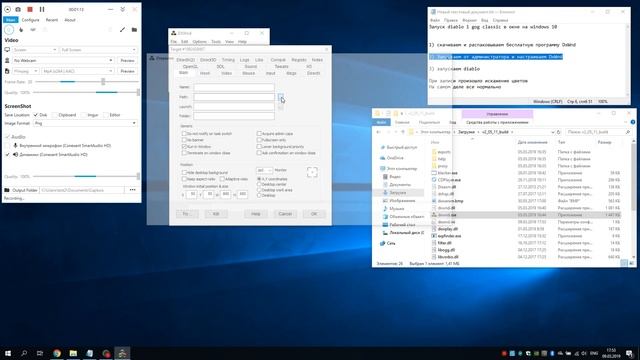Click Explorer back arrow navigation button
The height and width of the screenshot is (360, 640).
coord(378,132)
